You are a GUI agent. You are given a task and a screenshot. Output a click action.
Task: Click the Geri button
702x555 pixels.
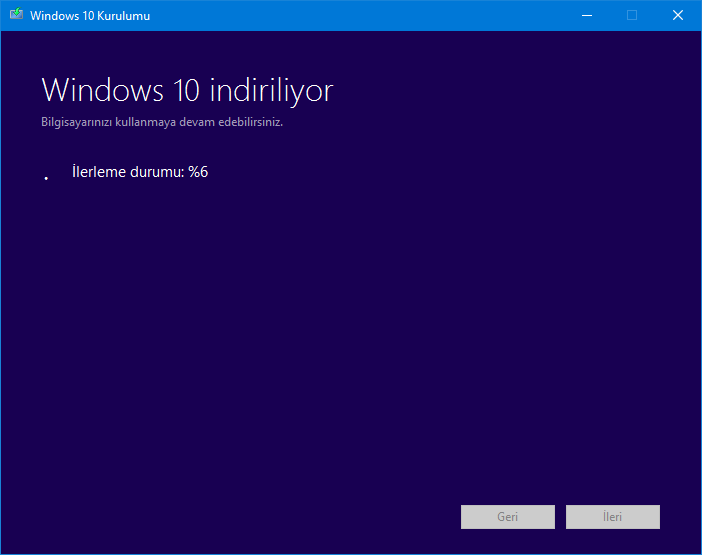[508, 517]
